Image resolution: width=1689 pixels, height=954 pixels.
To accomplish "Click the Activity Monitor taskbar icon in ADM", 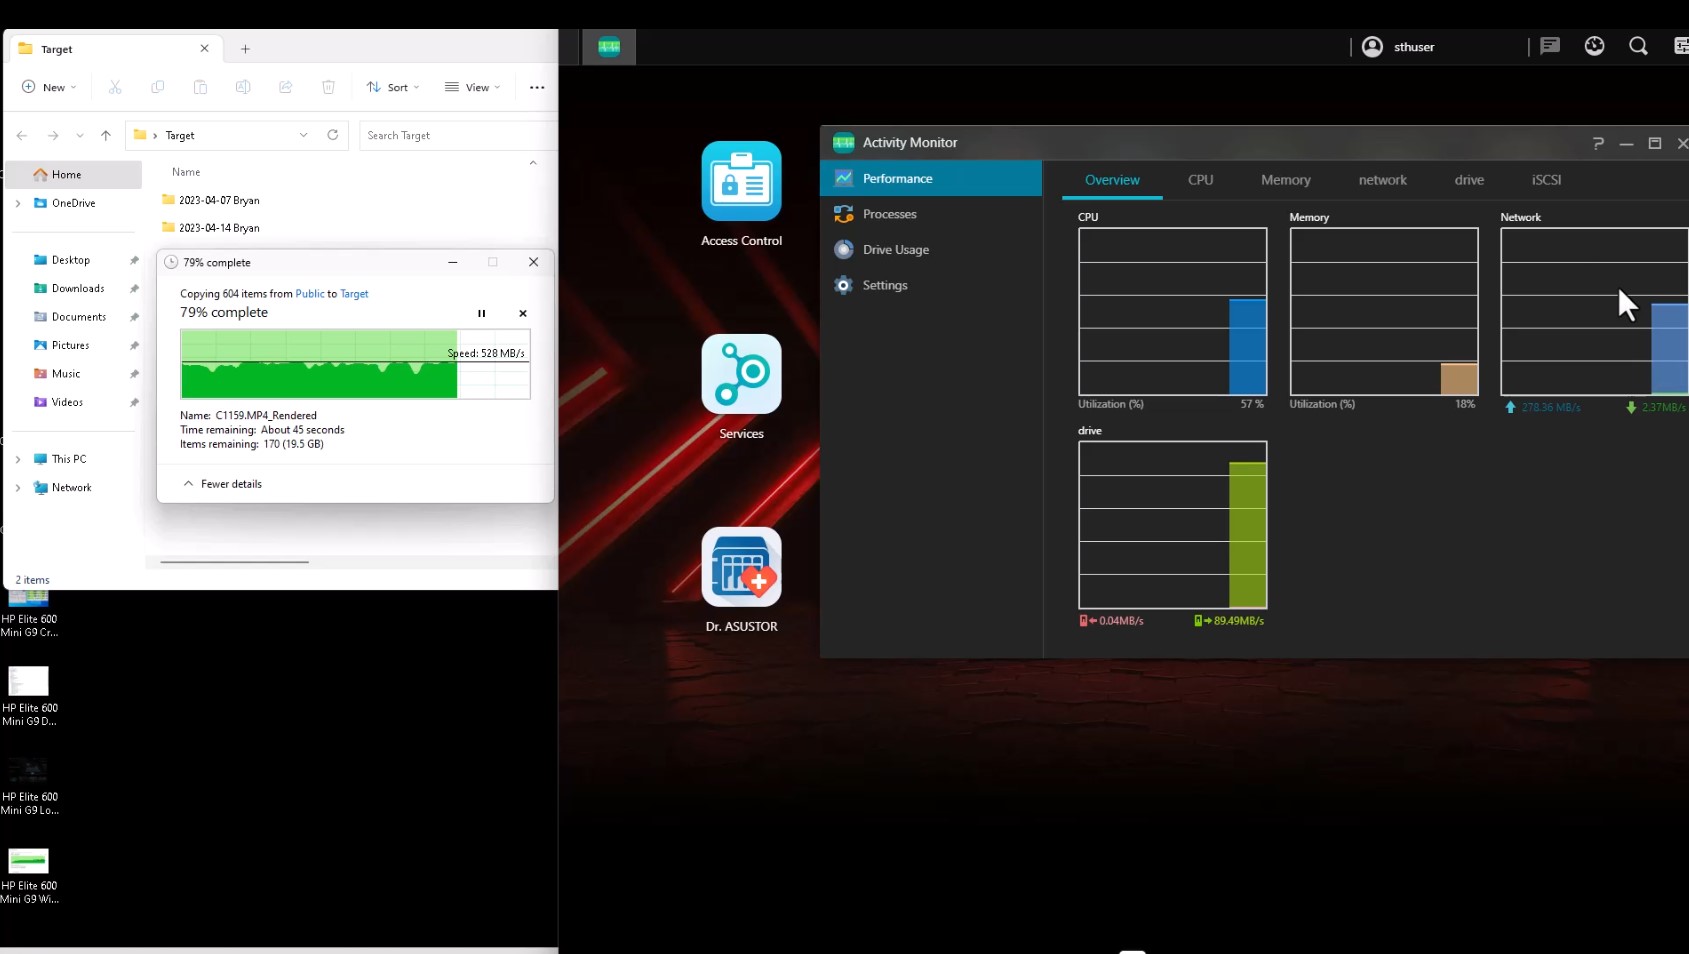I will coord(609,47).
